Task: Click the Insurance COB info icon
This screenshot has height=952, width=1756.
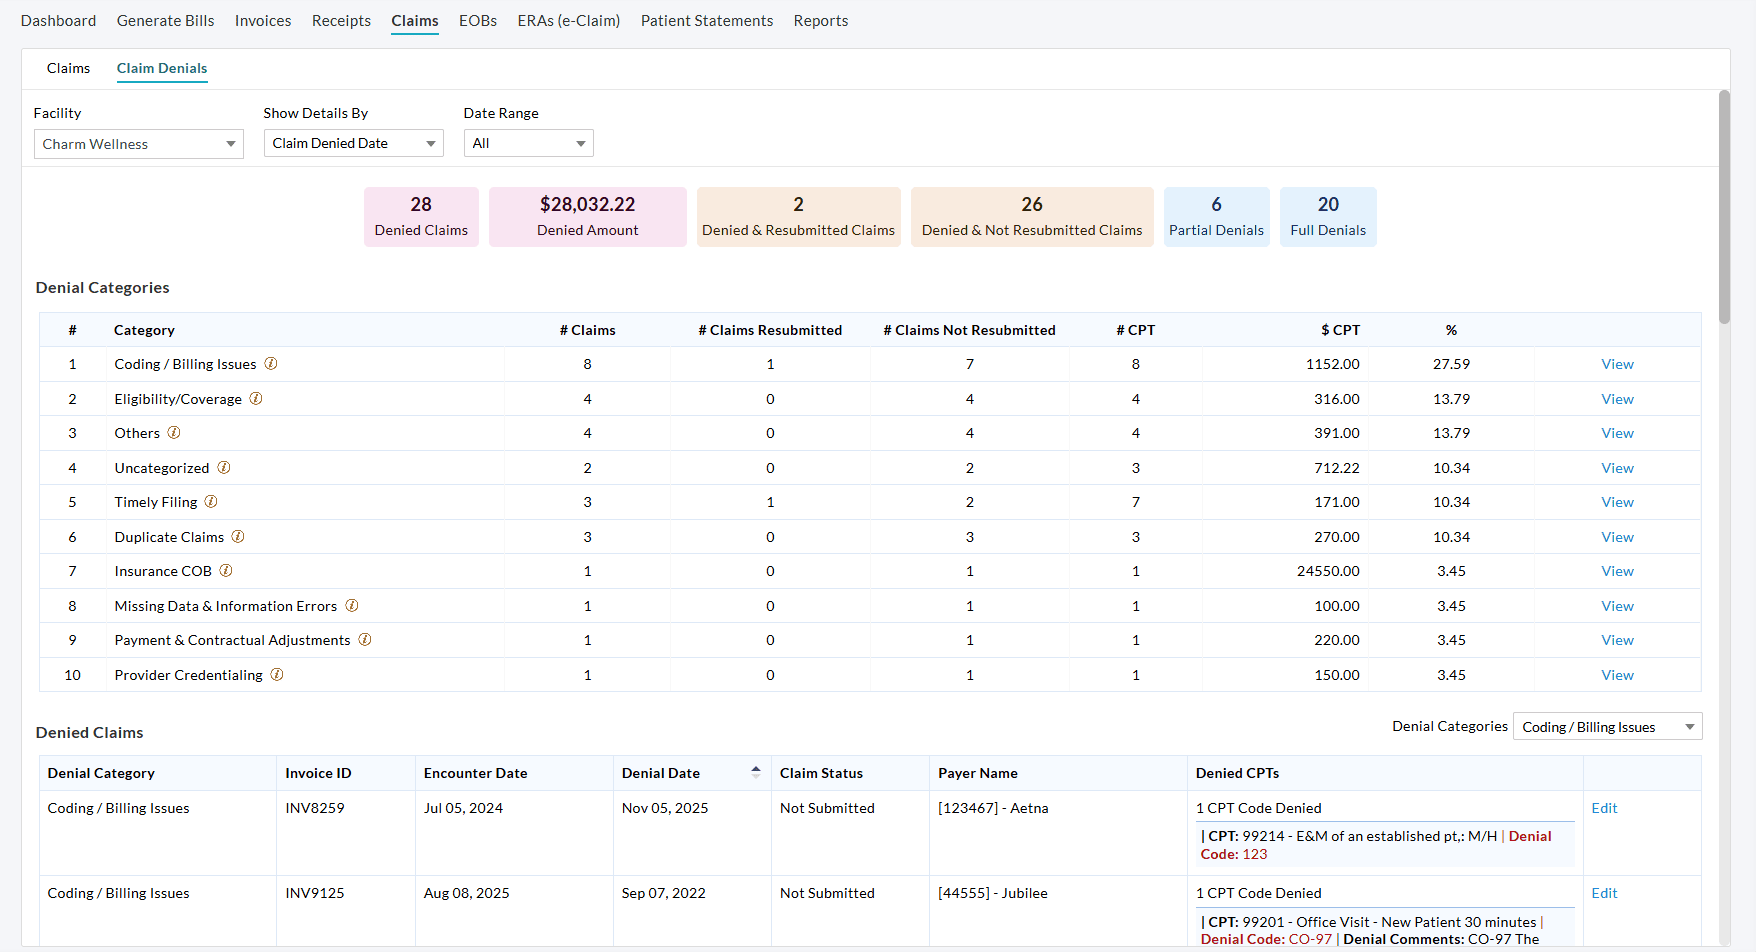Action: click(226, 571)
